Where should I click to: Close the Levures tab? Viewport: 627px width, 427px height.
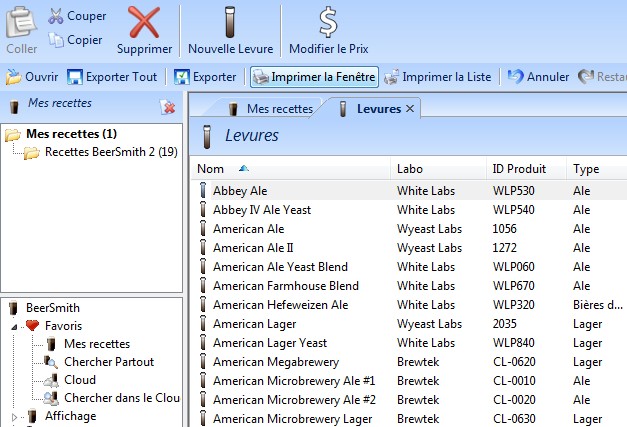pyautogui.click(x=410, y=108)
